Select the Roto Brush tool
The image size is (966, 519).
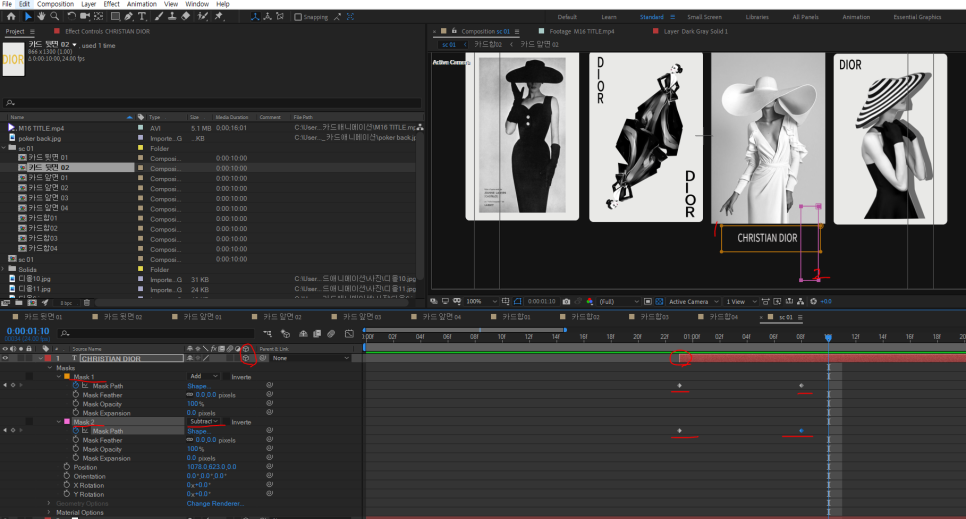pyautogui.click(x=203, y=17)
